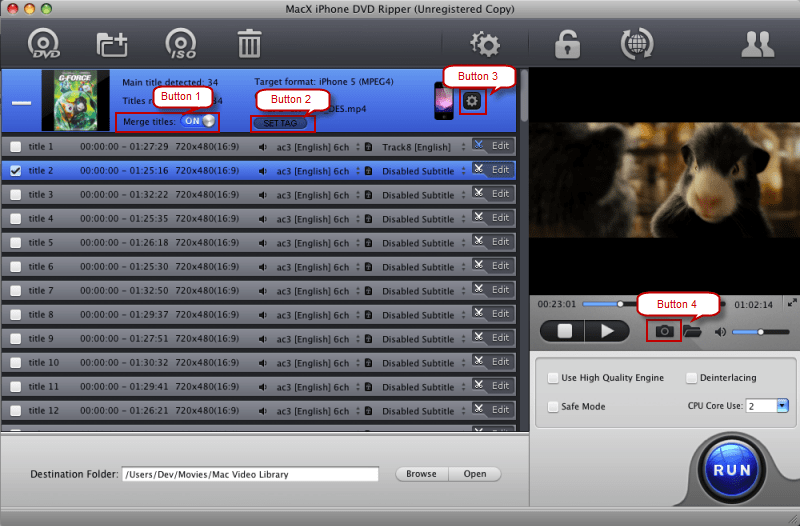Click scissors icon for title 1

(478, 145)
